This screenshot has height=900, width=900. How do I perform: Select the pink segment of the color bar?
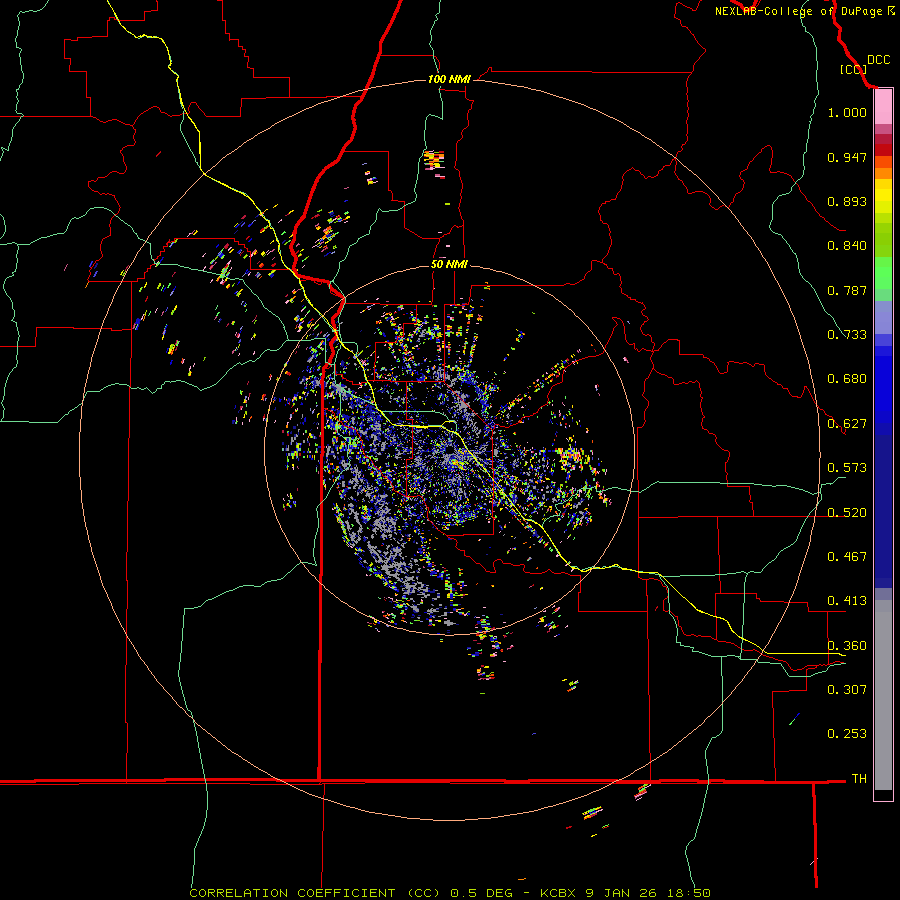coord(883,107)
